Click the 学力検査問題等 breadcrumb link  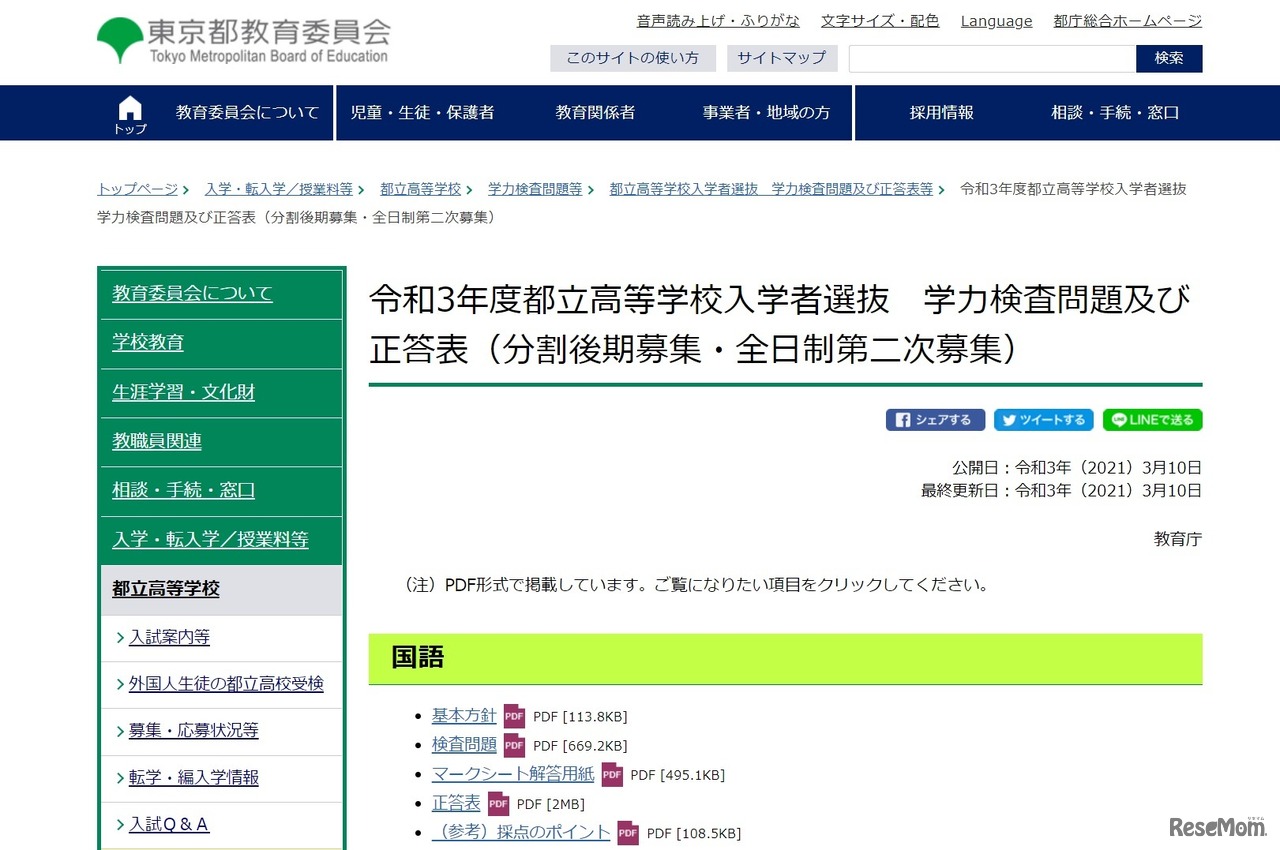click(535, 189)
